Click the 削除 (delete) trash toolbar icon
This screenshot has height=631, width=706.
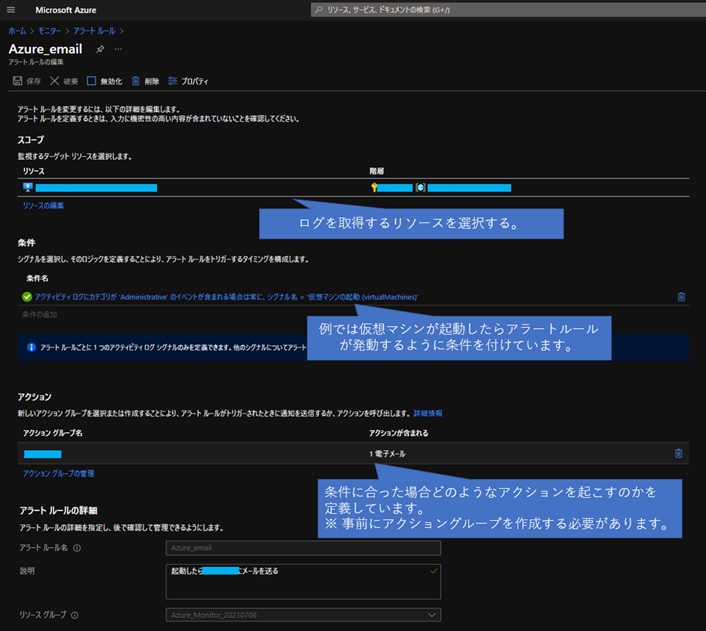pos(145,81)
